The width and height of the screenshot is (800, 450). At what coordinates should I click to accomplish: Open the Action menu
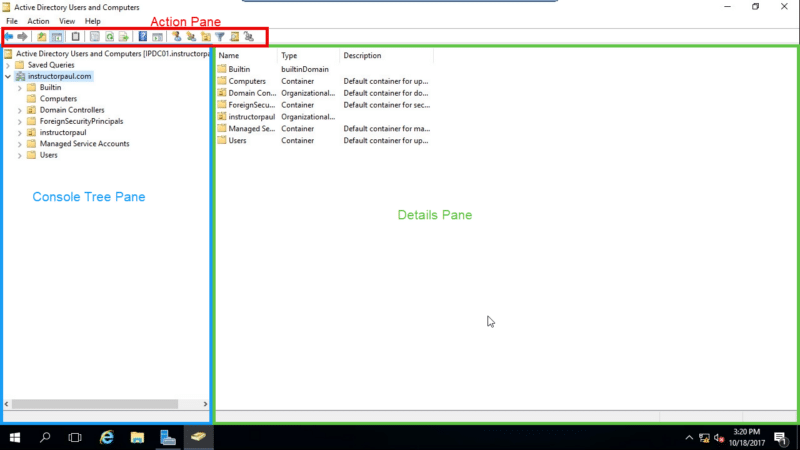(38, 21)
